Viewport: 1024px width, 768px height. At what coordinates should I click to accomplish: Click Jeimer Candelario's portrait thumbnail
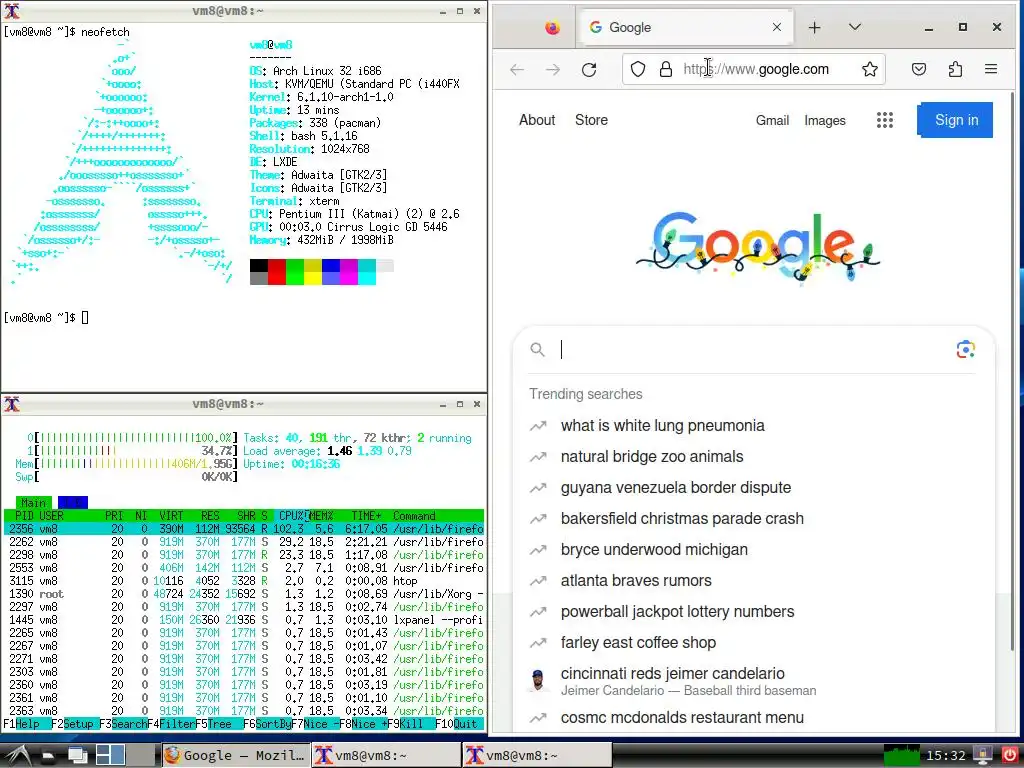coord(537,680)
